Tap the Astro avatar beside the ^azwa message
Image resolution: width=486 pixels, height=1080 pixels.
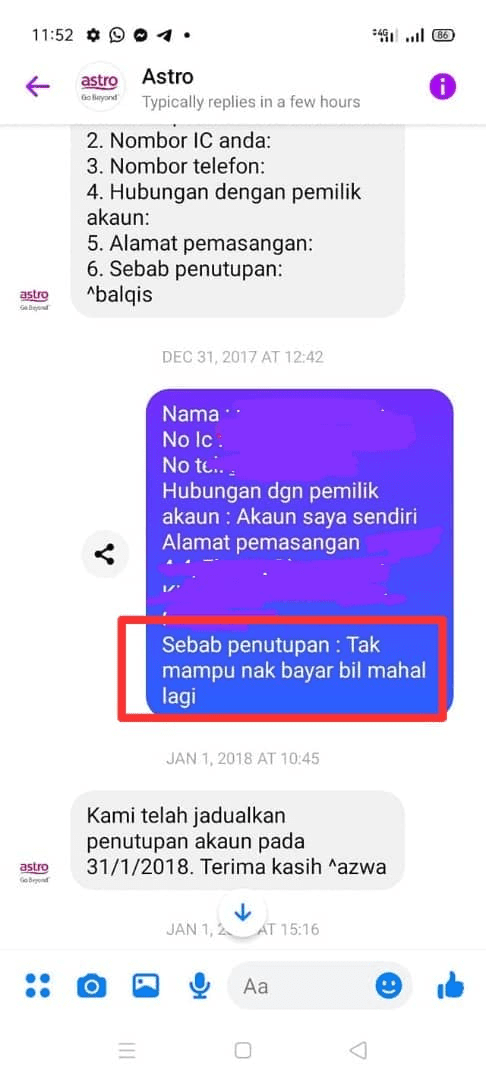coord(34,871)
